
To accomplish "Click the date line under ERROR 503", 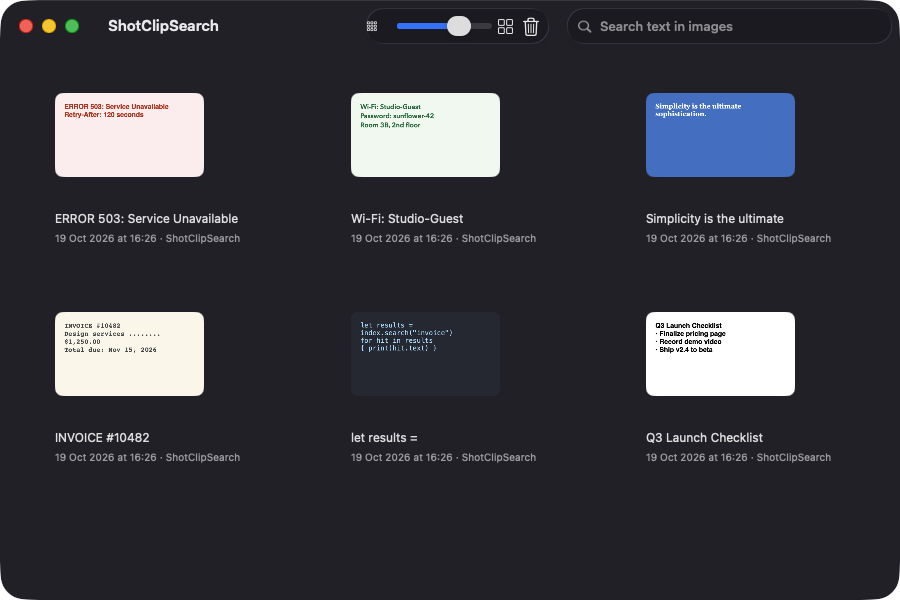I will point(148,238).
